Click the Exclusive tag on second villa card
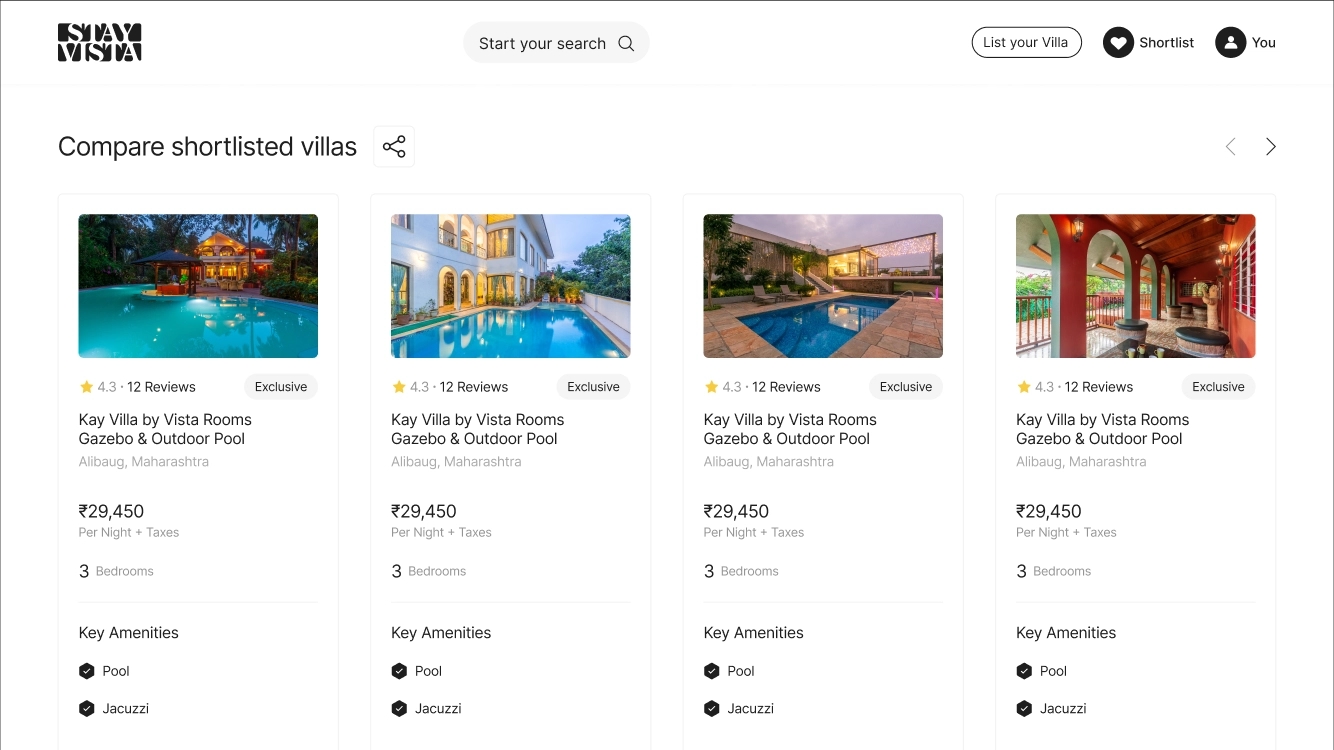 593,387
